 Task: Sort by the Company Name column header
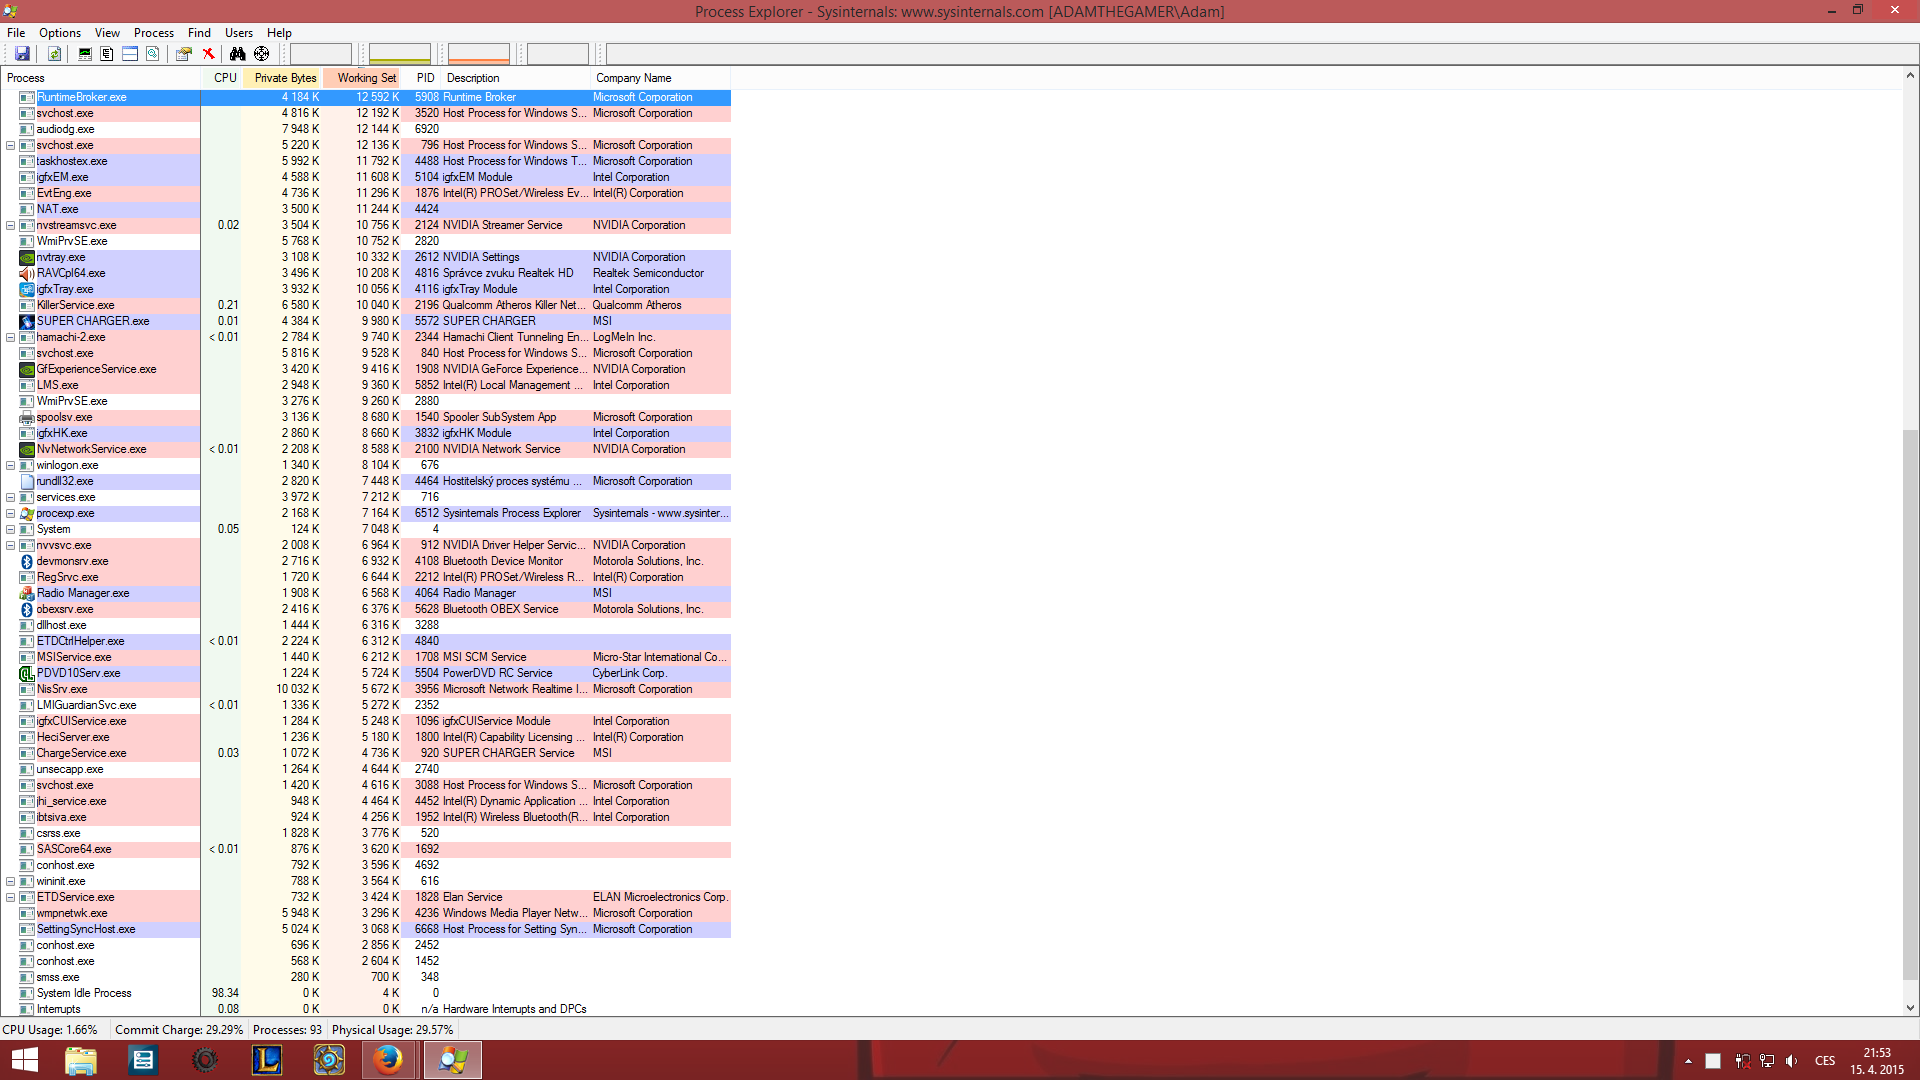[660, 78]
